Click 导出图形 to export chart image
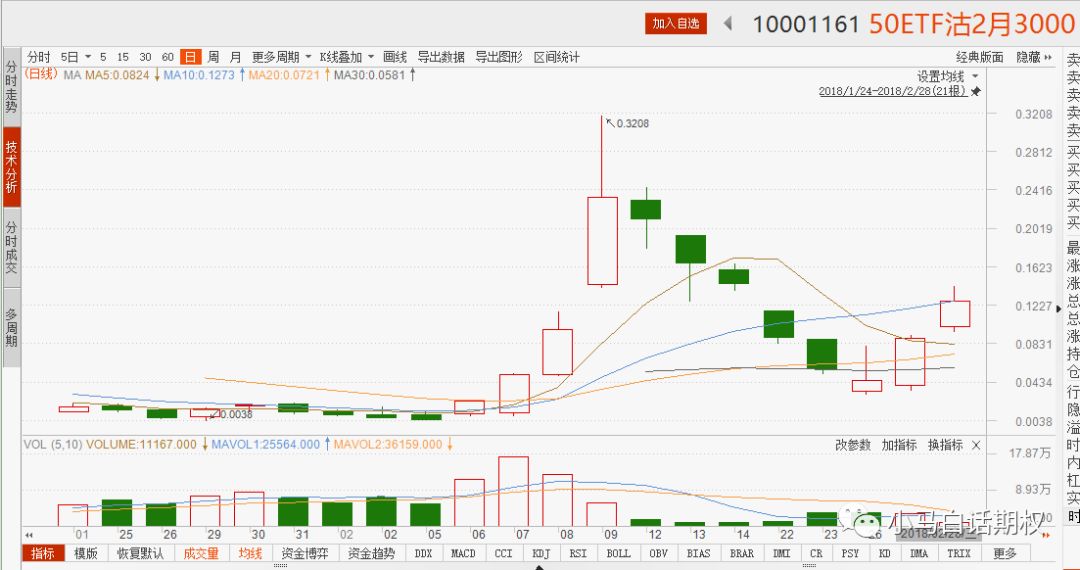Image resolution: width=1080 pixels, height=570 pixels. click(498, 57)
